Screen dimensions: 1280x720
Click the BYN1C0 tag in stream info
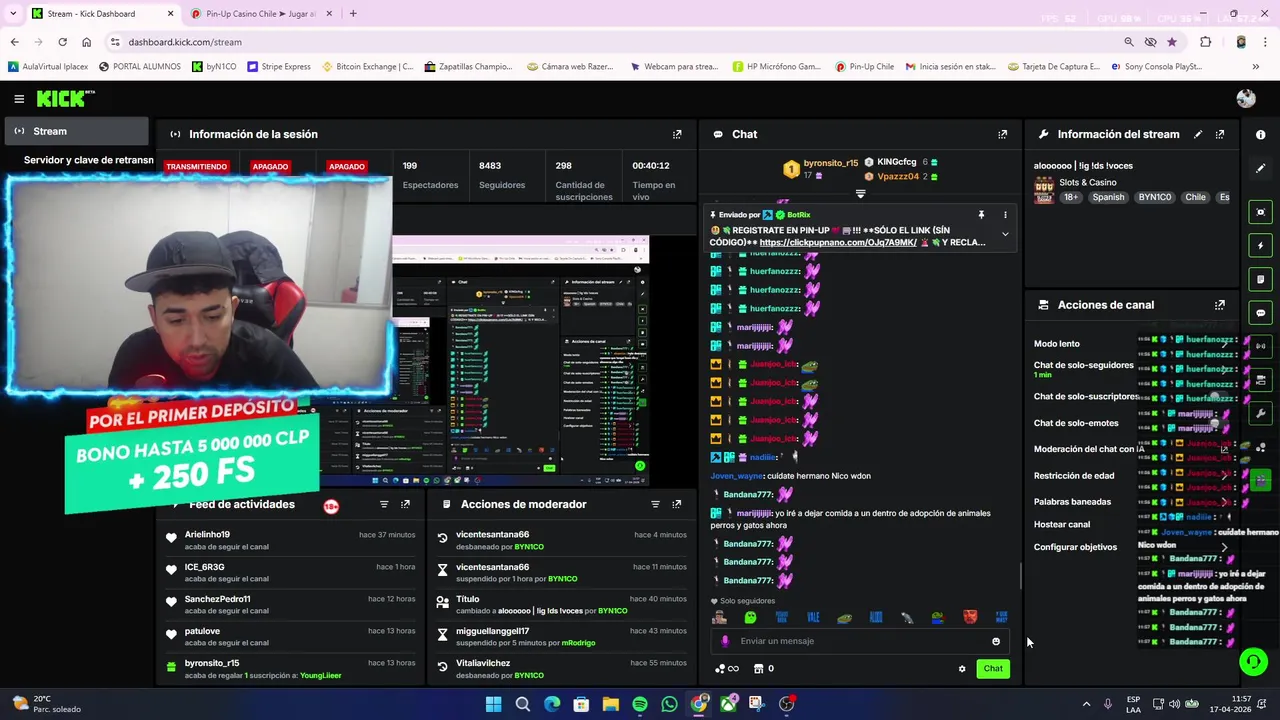pyautogui.click(x=1154, y=197)
